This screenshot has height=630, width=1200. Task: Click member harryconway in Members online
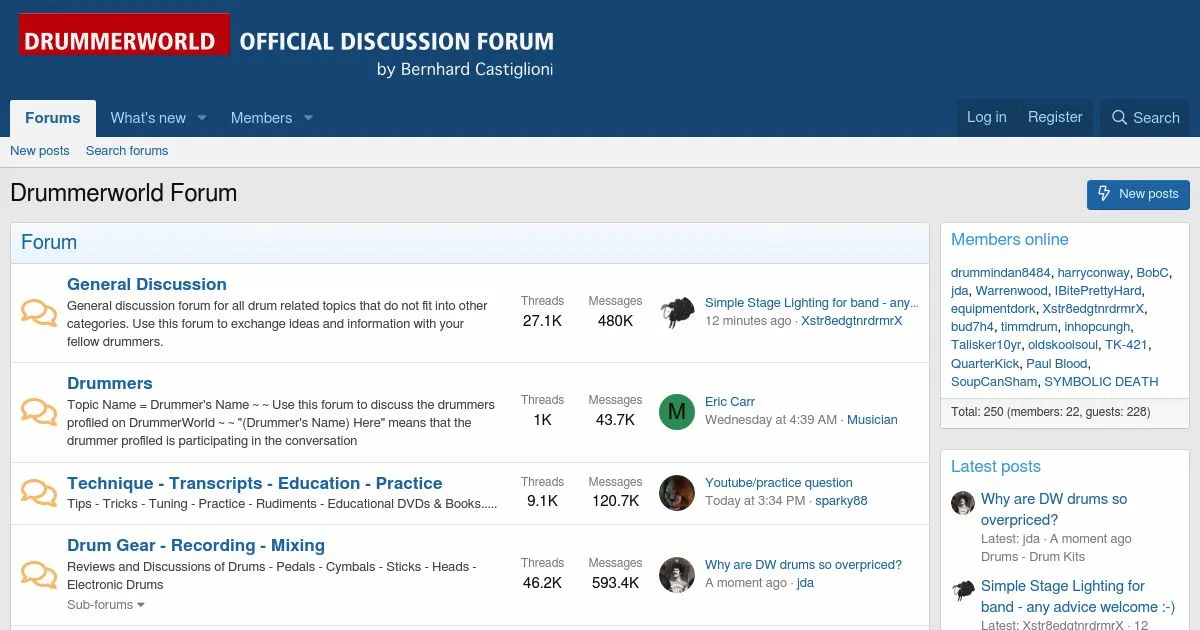(1093, 273)
